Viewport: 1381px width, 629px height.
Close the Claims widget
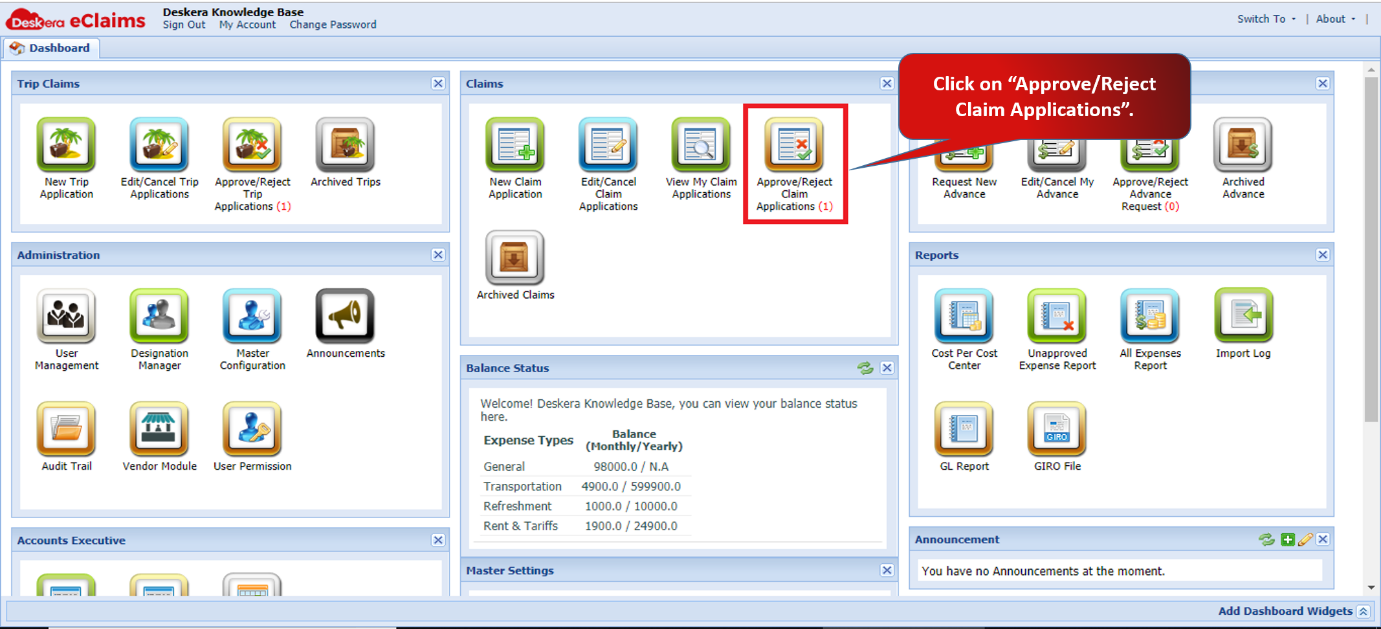click(887, 84)
